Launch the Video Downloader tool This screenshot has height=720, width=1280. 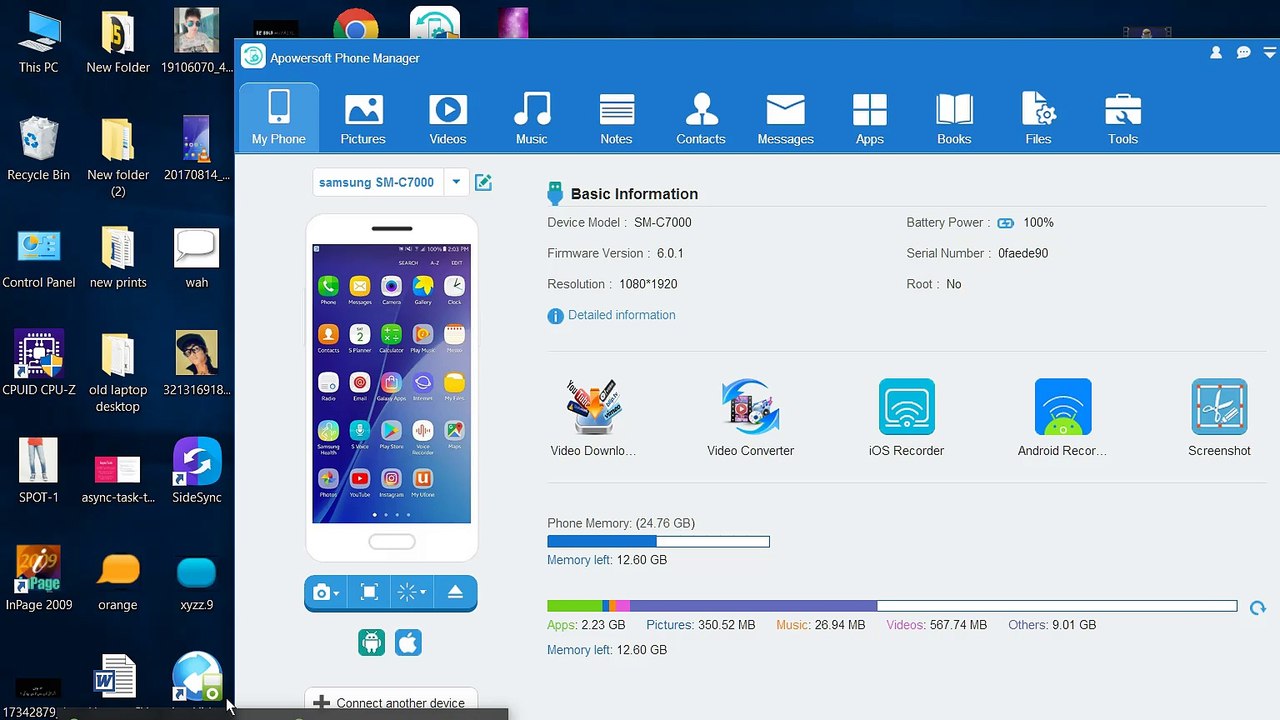593,418
